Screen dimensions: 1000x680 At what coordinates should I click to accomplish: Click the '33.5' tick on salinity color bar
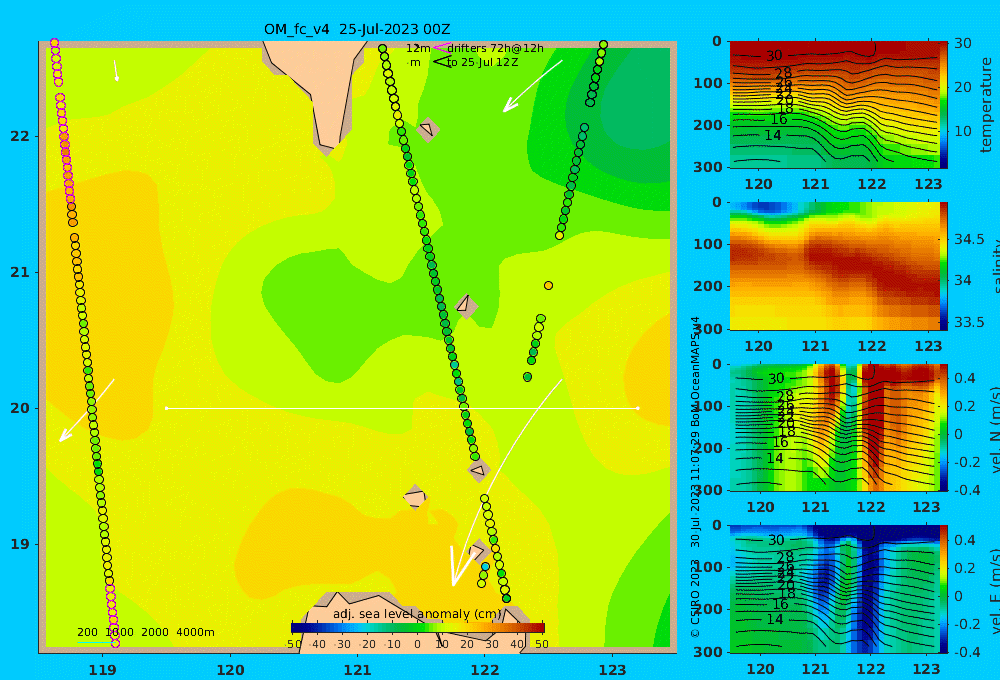pos(969,322)
